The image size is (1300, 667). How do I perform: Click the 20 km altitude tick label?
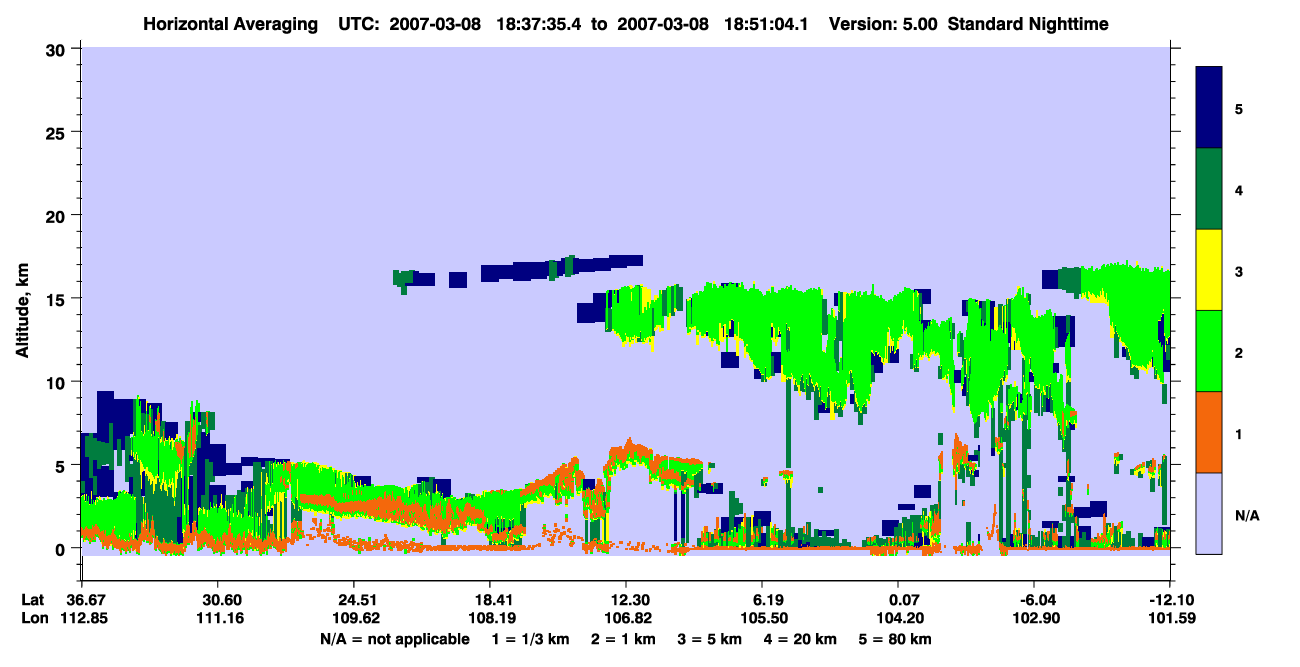[x=58, y=215]
